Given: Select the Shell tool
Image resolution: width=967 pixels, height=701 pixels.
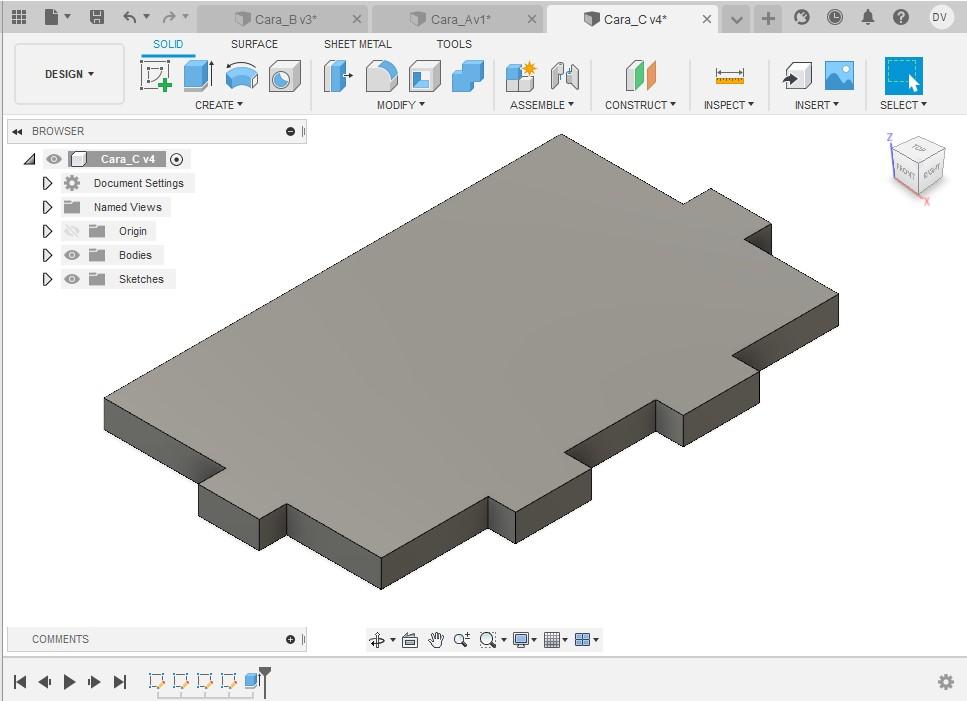Looking at the screenshot, I should click(425, 76).
